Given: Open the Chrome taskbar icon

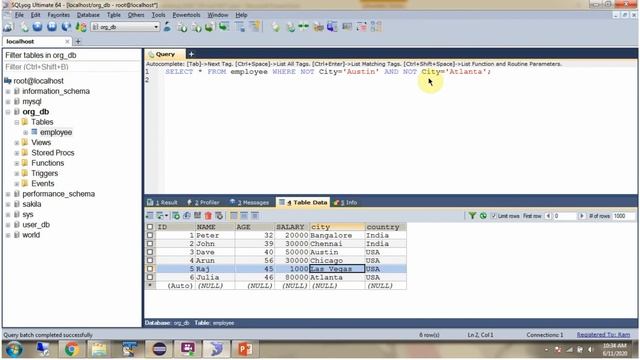Looking at the screenshot, I should click(72, 349).
